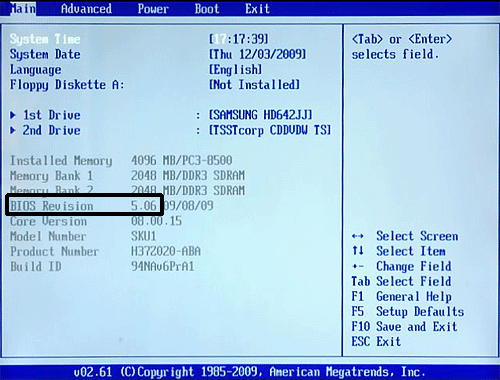The image size is (500, 380).
Task: Click the Floppy Diskette A: label
Action: (x=67, y=85)
